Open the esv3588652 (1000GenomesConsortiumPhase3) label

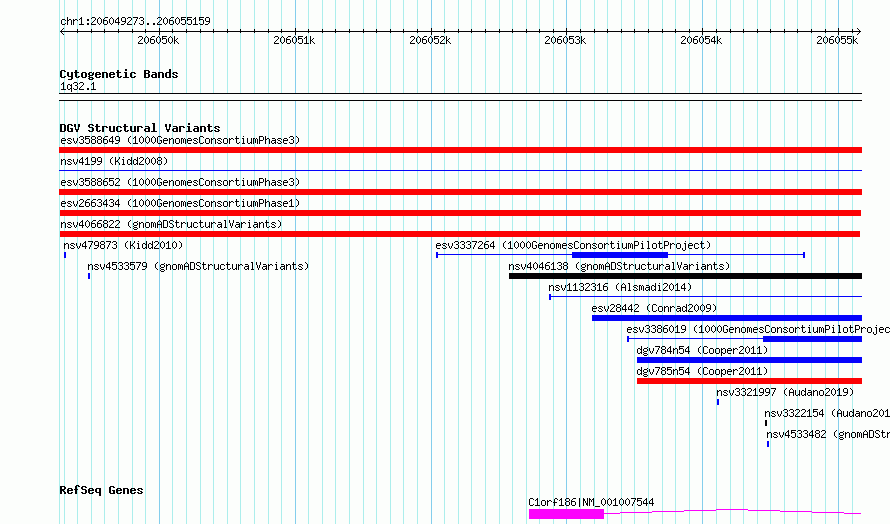(x=180, y=182)
